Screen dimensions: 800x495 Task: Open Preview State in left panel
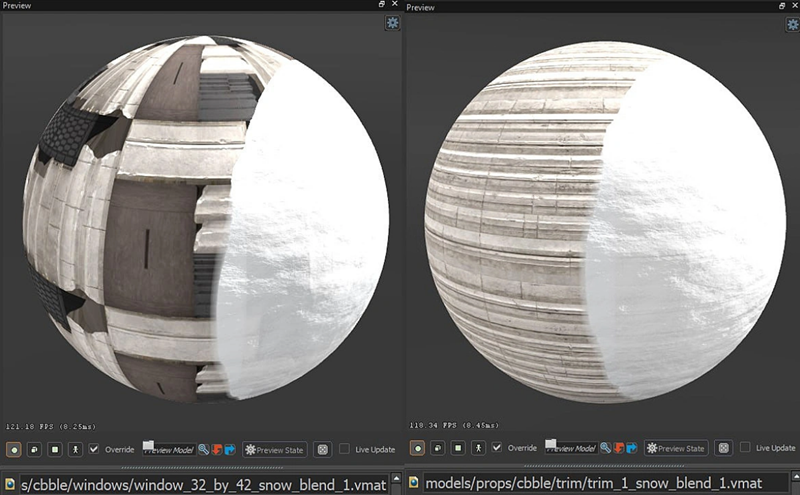(274, 449)
